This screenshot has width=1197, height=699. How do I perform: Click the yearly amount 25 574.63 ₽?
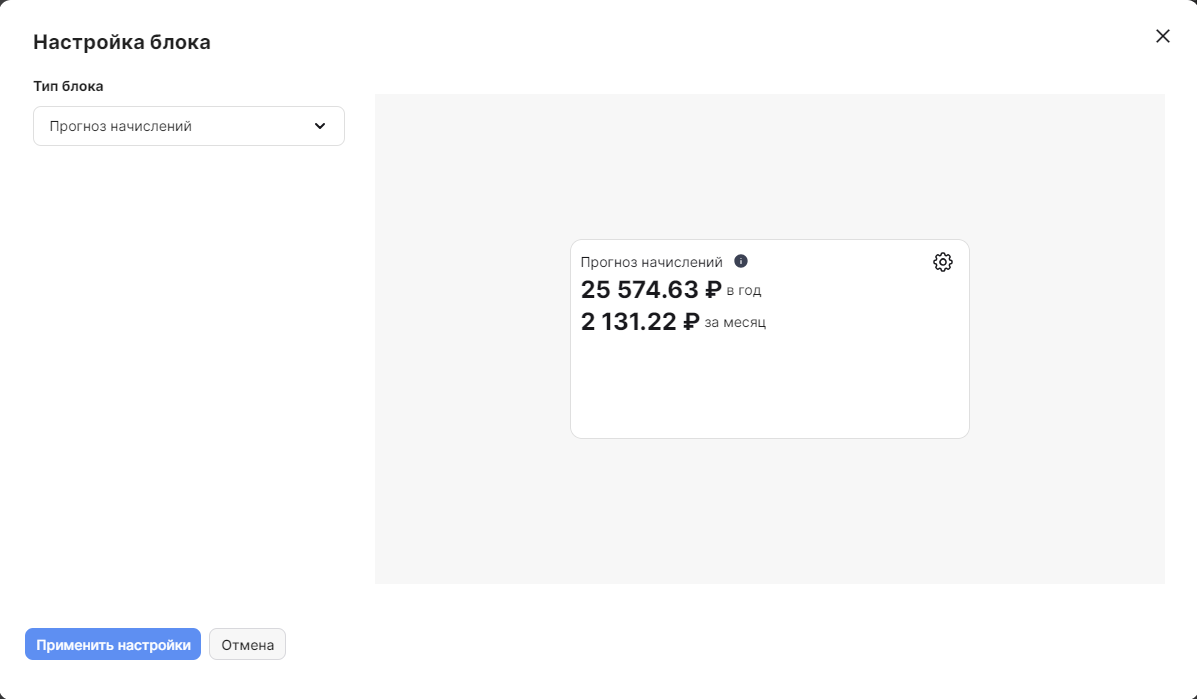click(x=639, y=290)
